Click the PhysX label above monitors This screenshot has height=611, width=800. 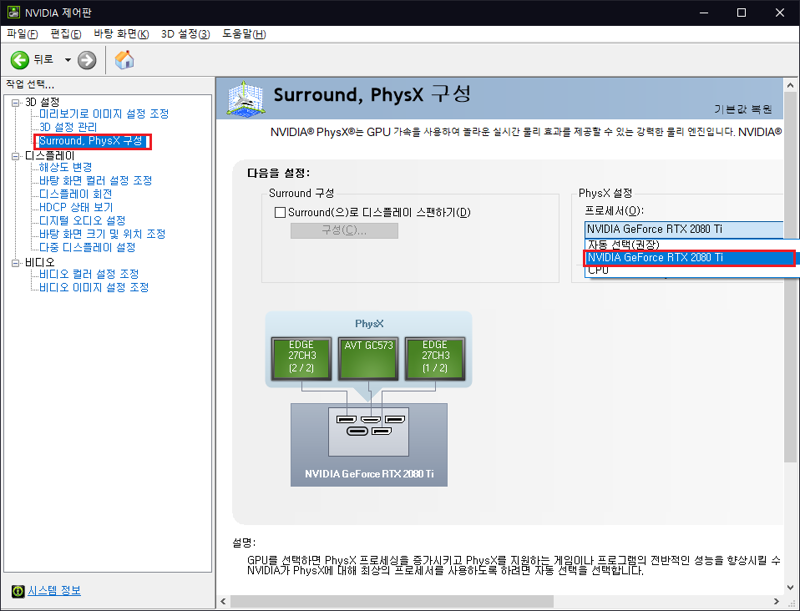(x=369, y=324)
